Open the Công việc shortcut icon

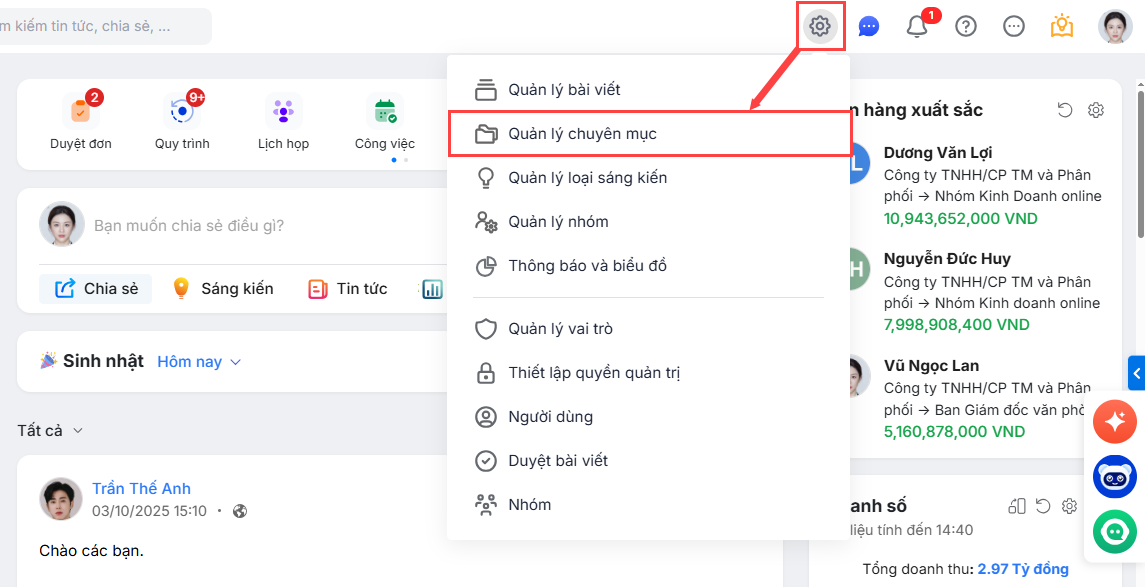coord(385,111)
